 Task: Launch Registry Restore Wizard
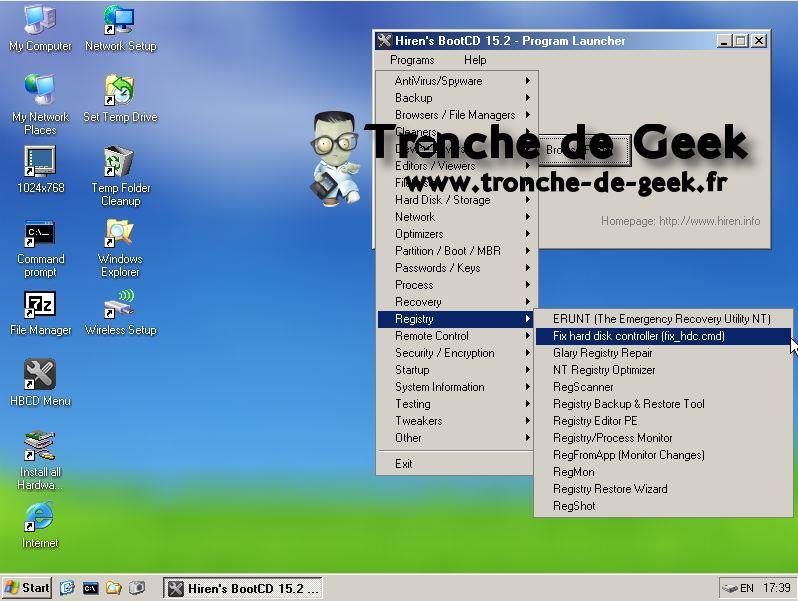pyautogui.click(x=663, y=489)
